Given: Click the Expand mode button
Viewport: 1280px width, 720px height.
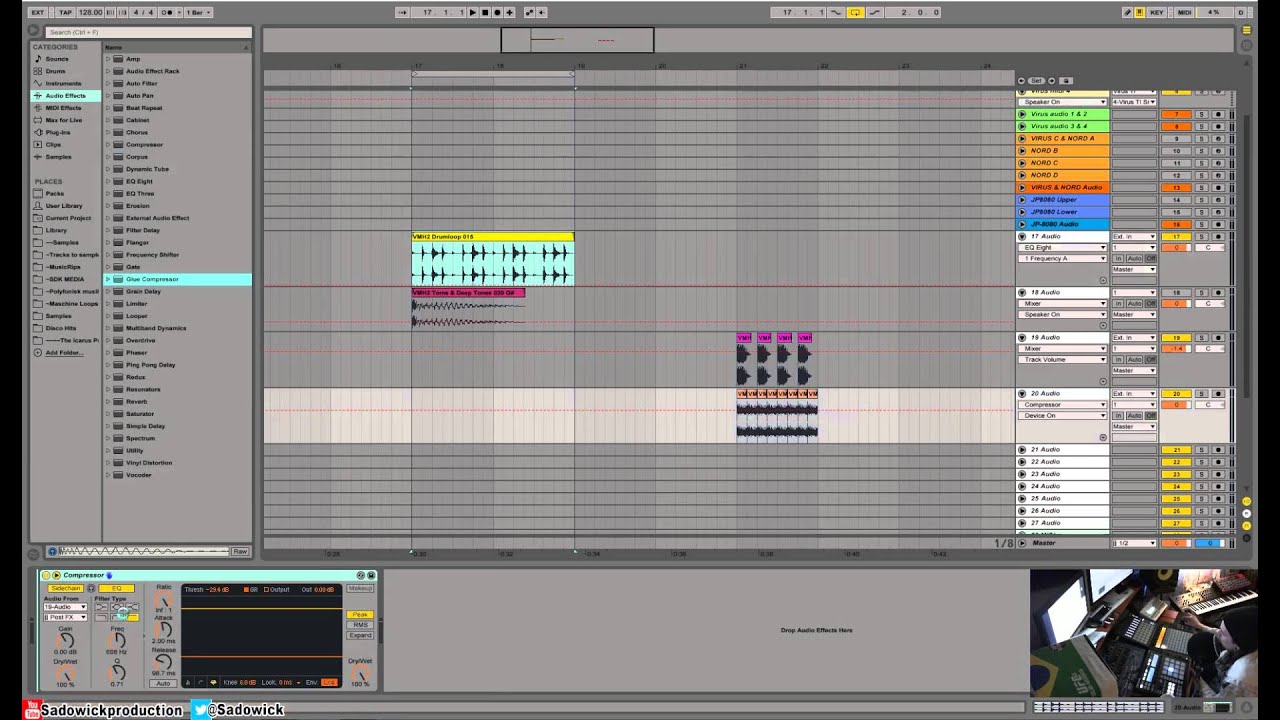Looking at the screenshot, I should (x=360, y=635).
